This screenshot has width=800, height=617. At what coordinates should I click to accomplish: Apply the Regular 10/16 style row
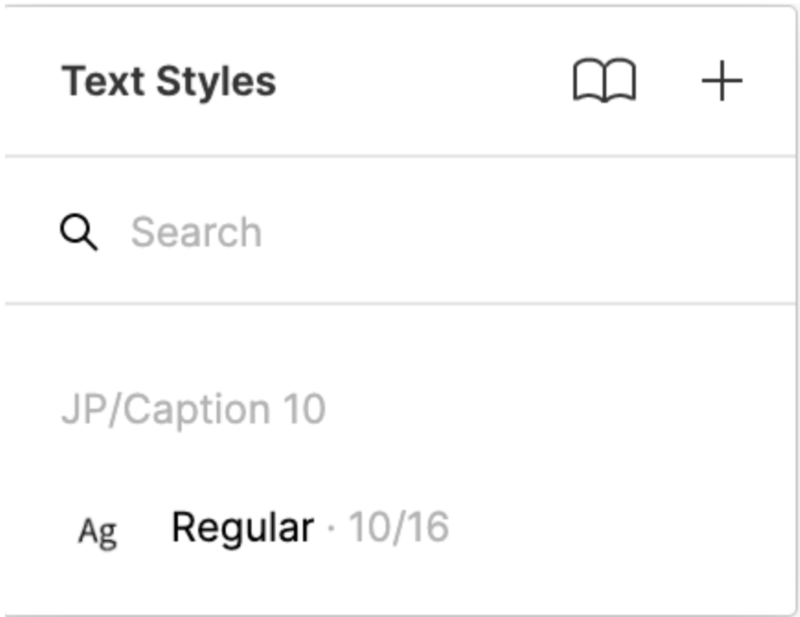[x=300, y=528]
